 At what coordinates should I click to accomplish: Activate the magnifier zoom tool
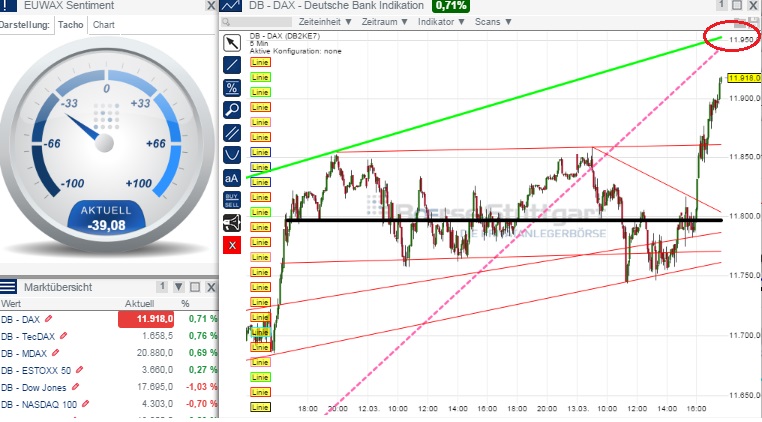pyautogui.click(x=232, y=110)
